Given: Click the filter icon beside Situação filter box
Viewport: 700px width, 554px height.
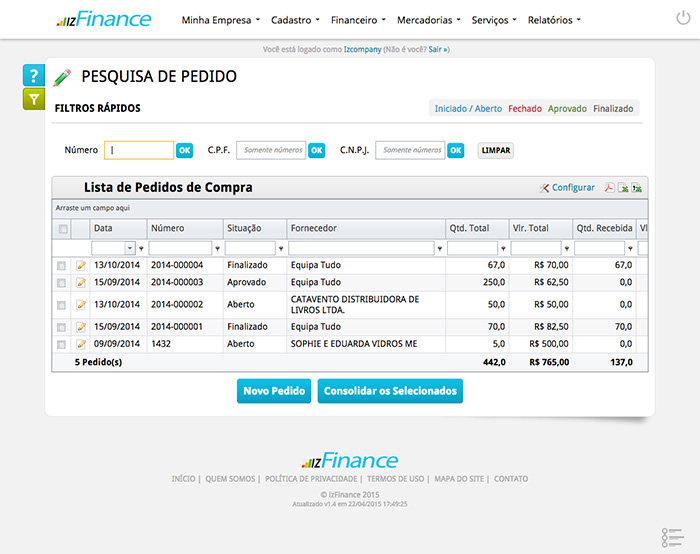Looking at the screenshot, I should (x=281, y=248).
